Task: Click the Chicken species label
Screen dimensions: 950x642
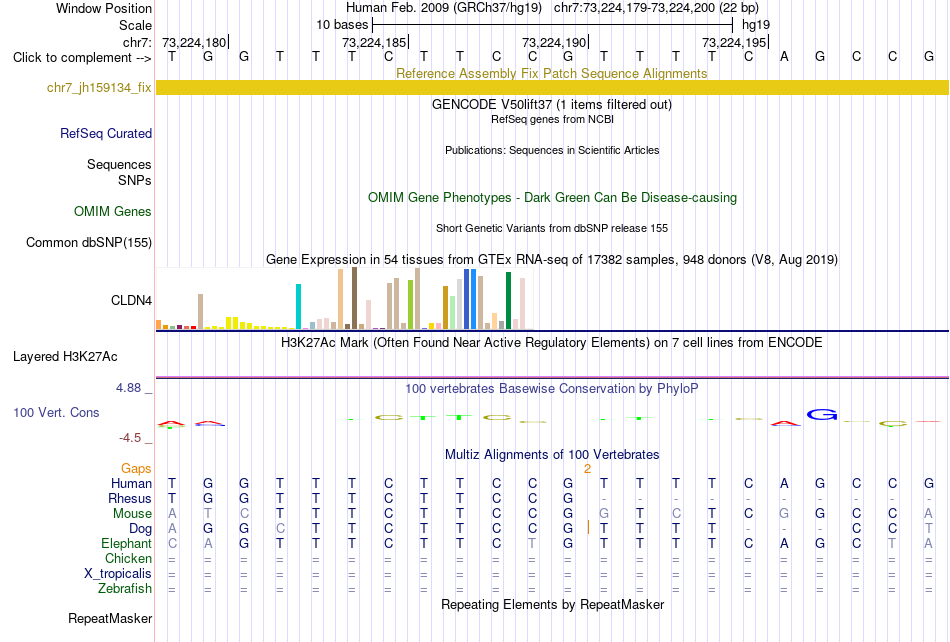Action: (128, 558)
